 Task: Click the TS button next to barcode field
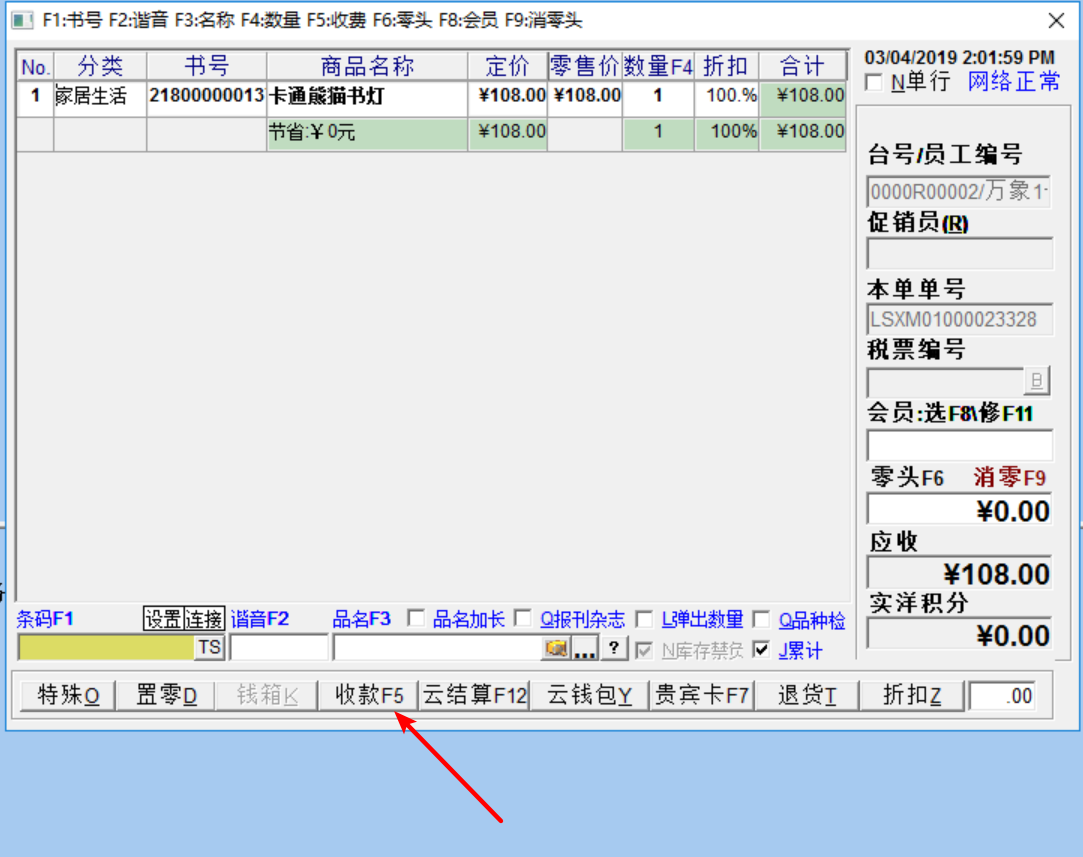tap(208, 648)
